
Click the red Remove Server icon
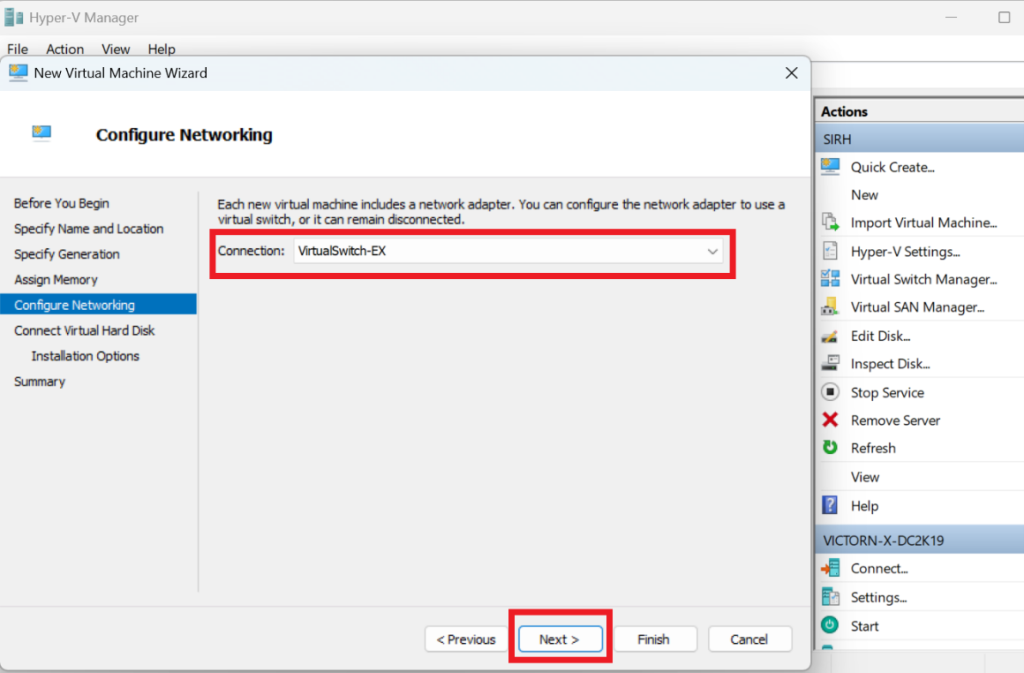830,420
